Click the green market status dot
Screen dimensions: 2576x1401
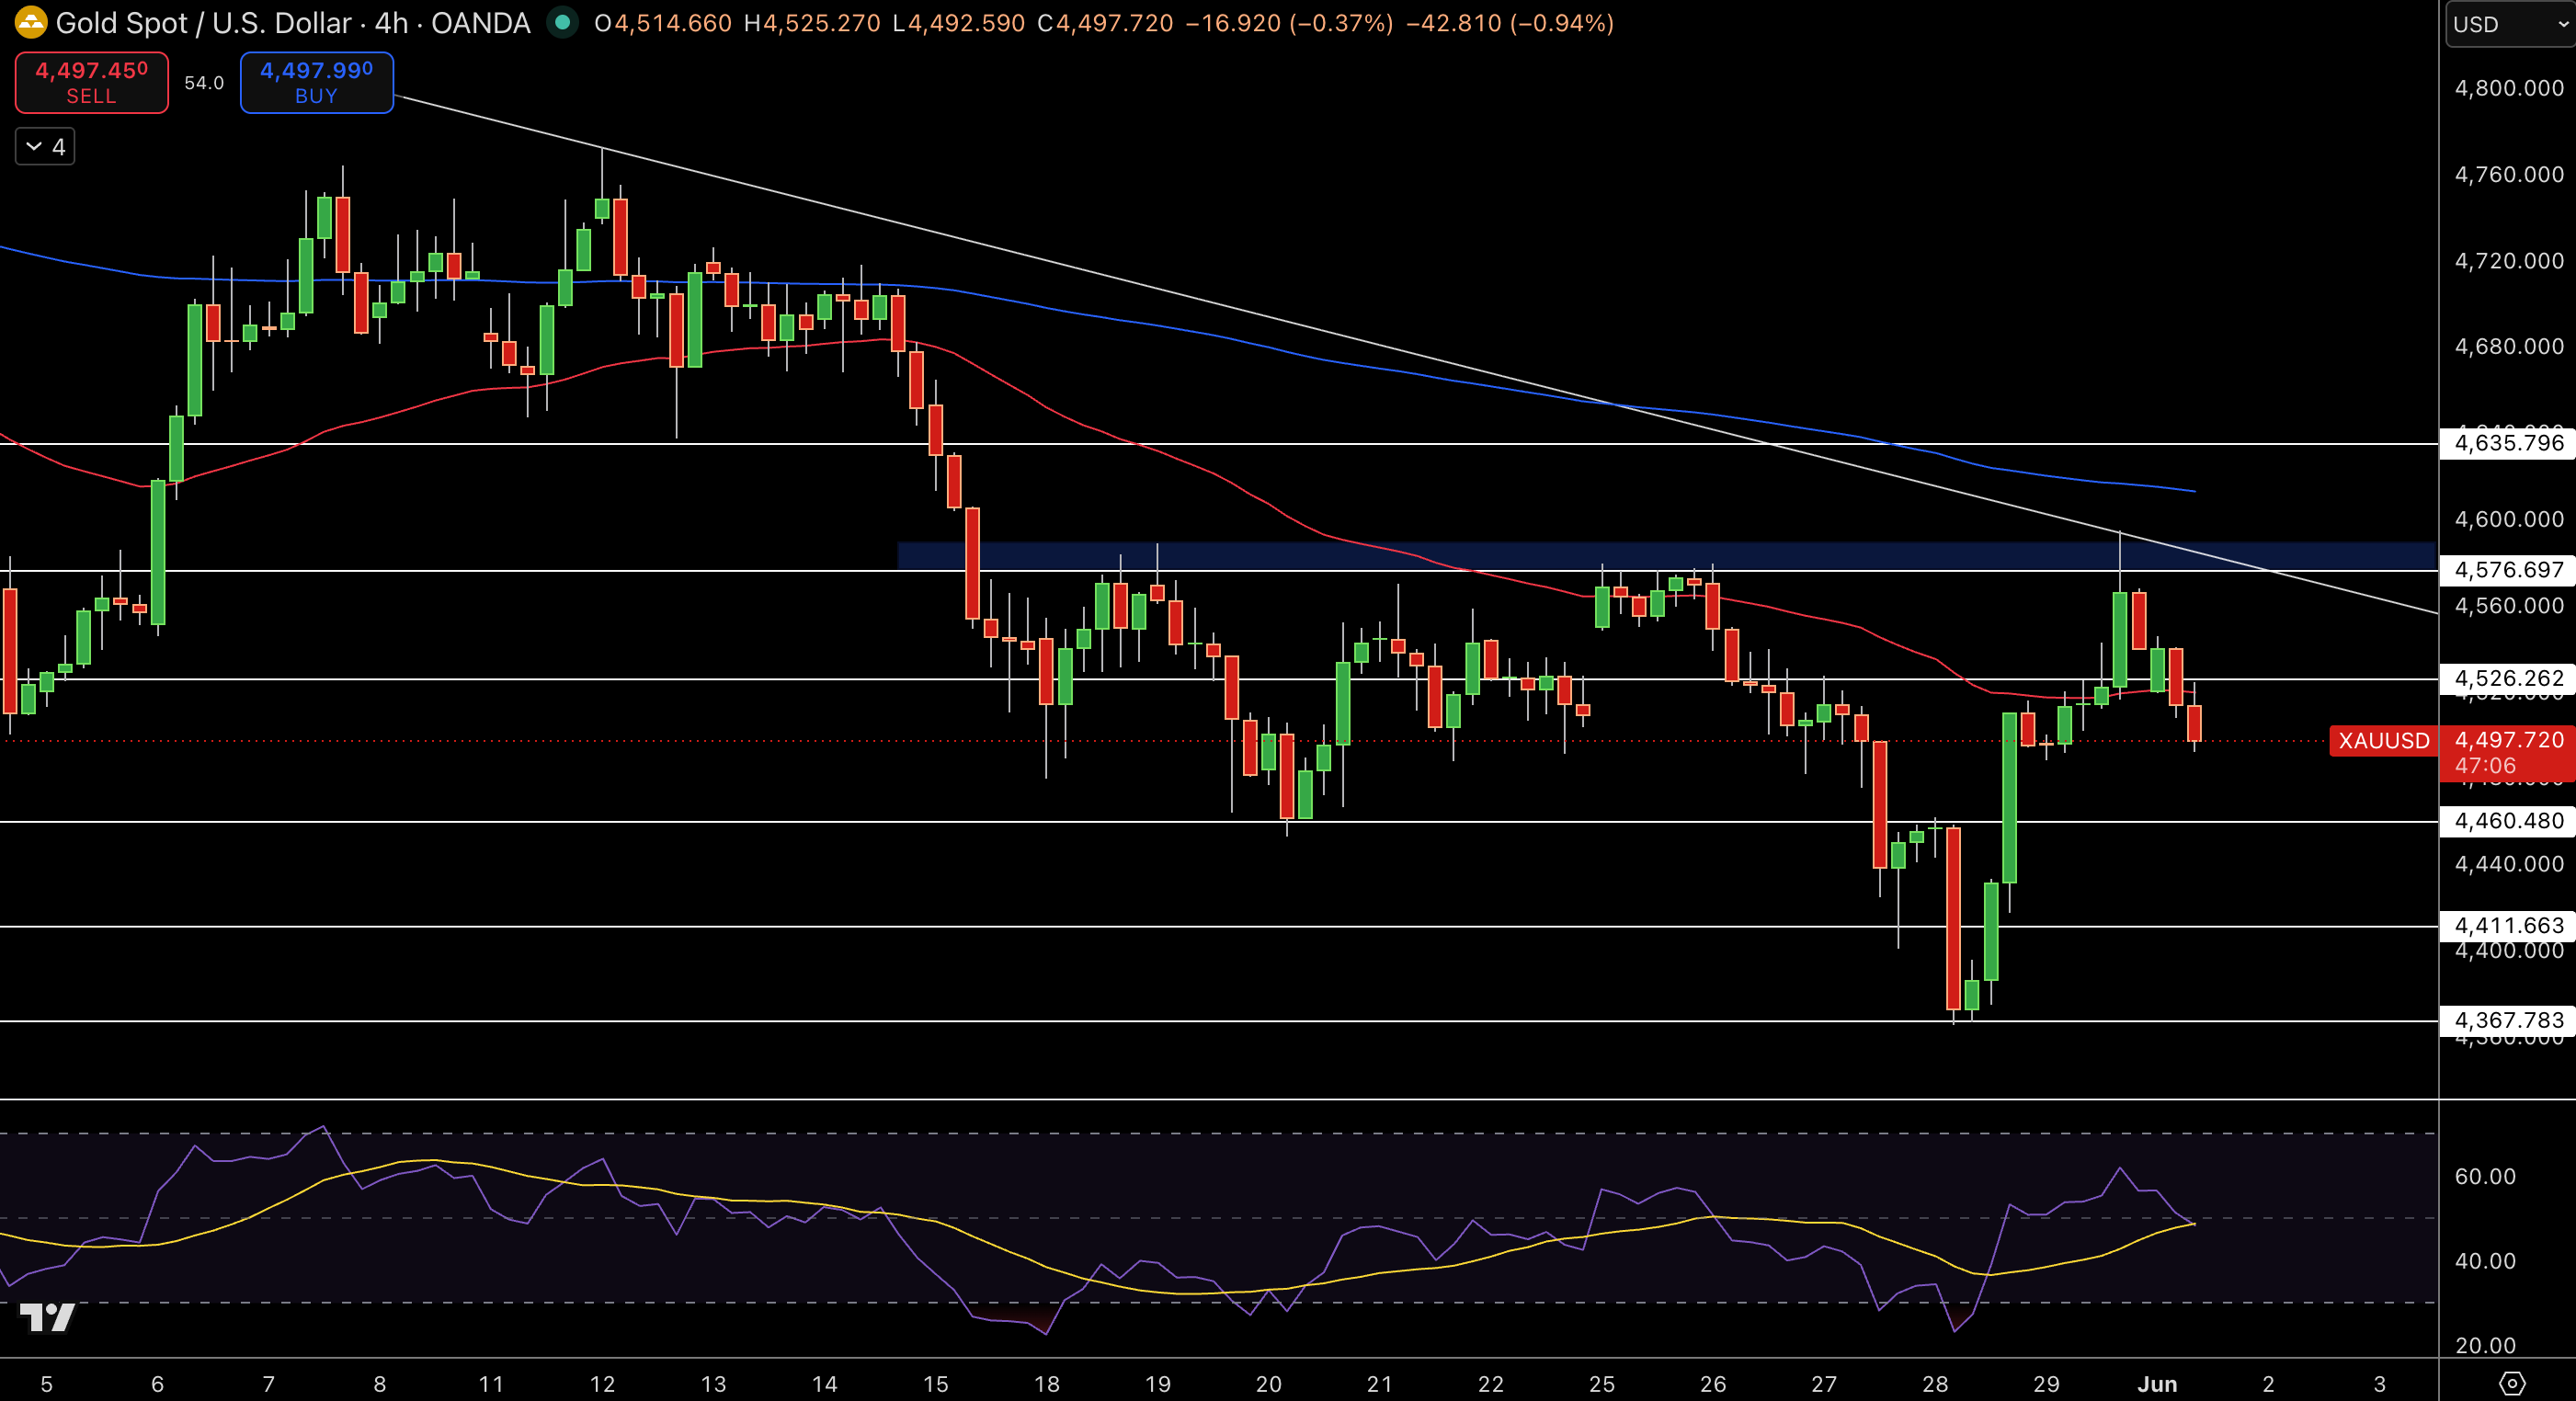563,22
